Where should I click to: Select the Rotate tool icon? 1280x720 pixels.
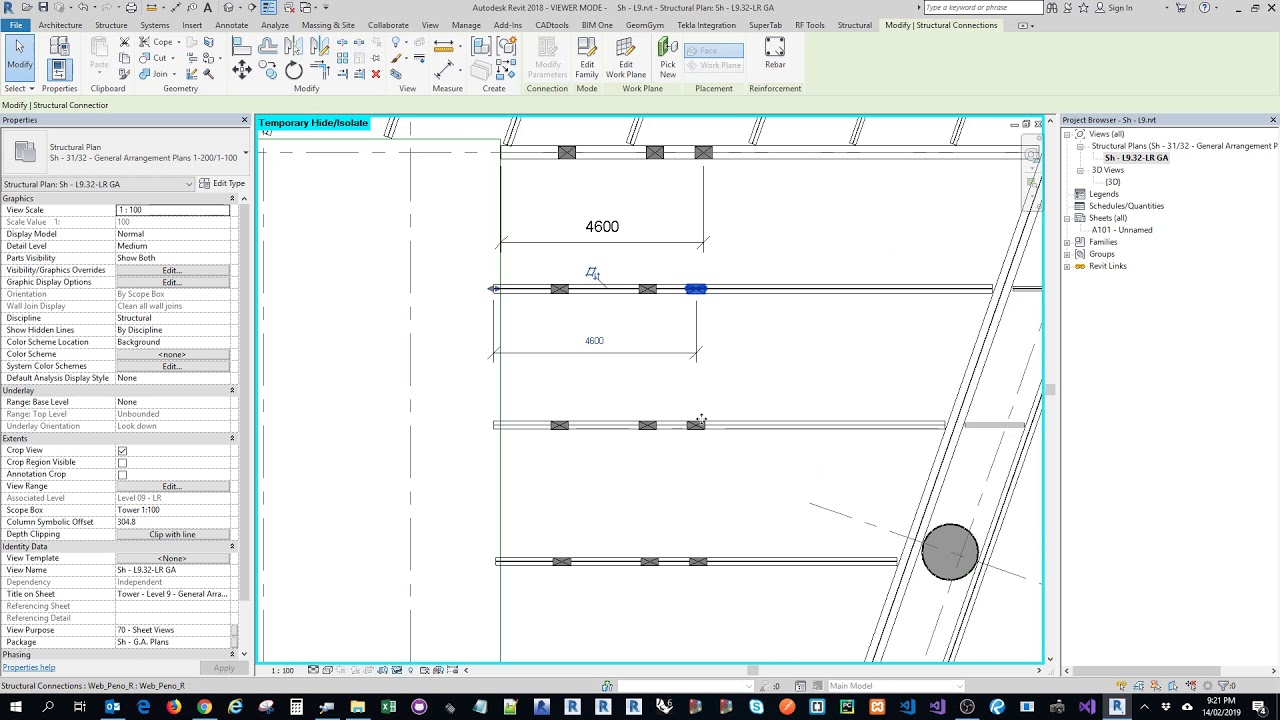pyautogui.click(x=294, y=69)
